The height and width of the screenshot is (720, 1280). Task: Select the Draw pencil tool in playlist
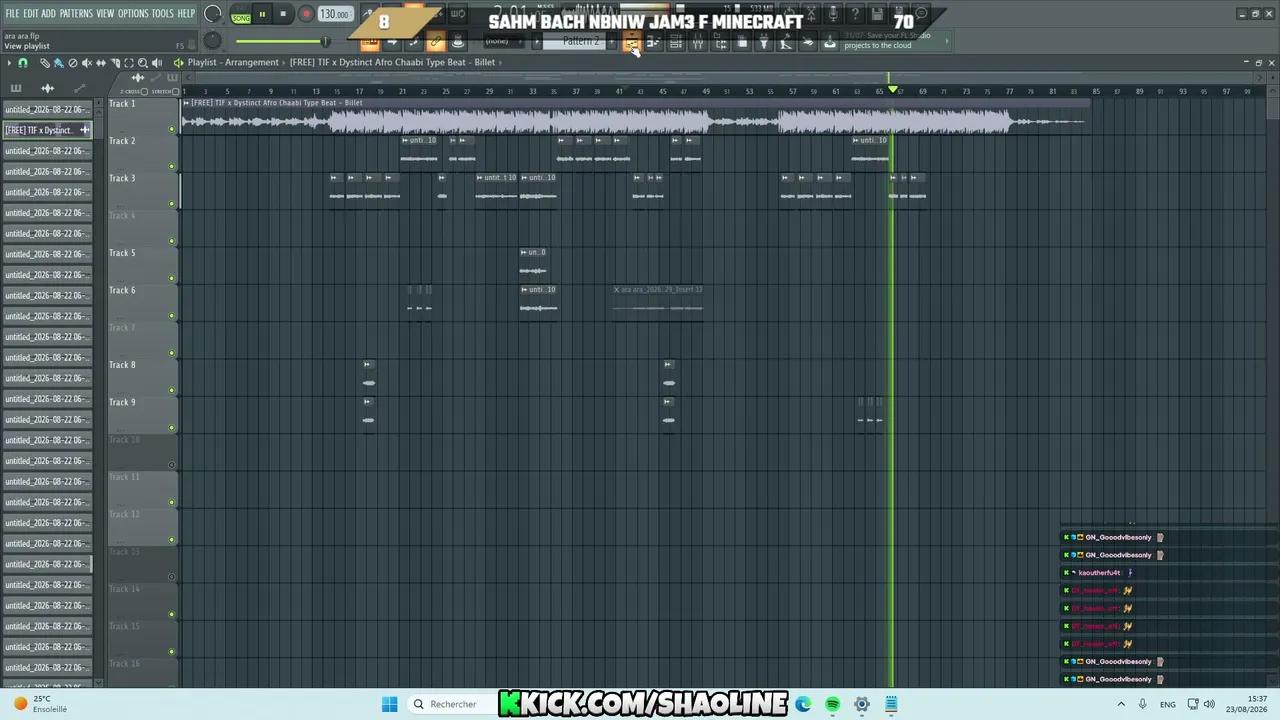click(44, 63)
